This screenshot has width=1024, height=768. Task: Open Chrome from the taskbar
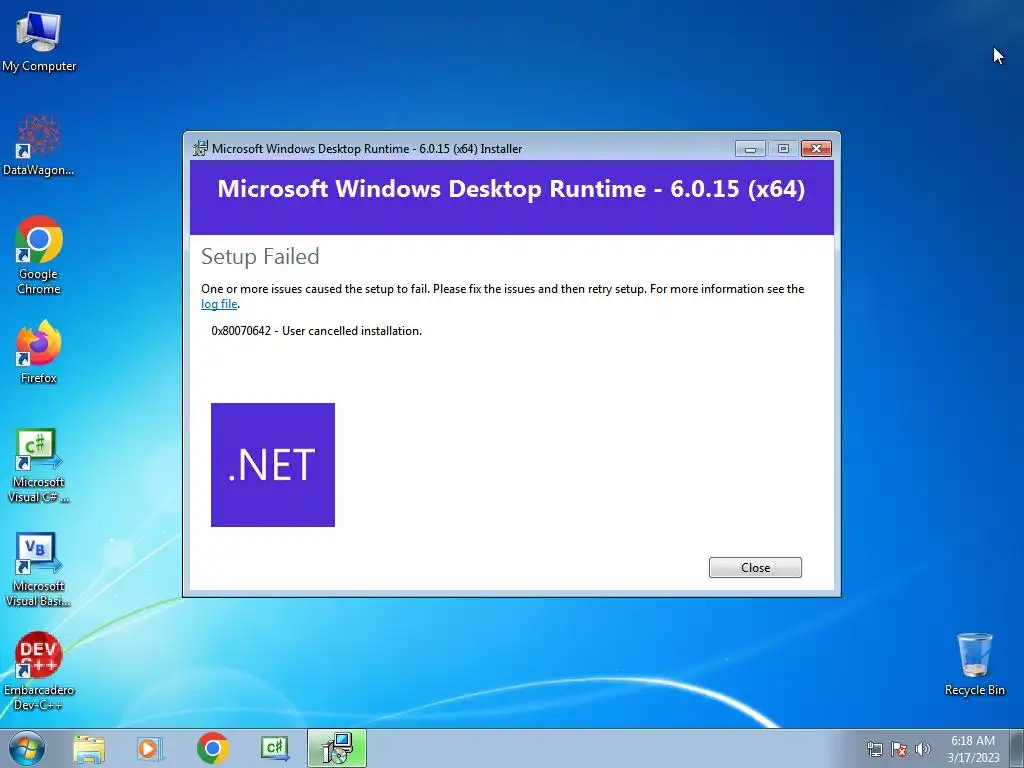coord(212,748)
